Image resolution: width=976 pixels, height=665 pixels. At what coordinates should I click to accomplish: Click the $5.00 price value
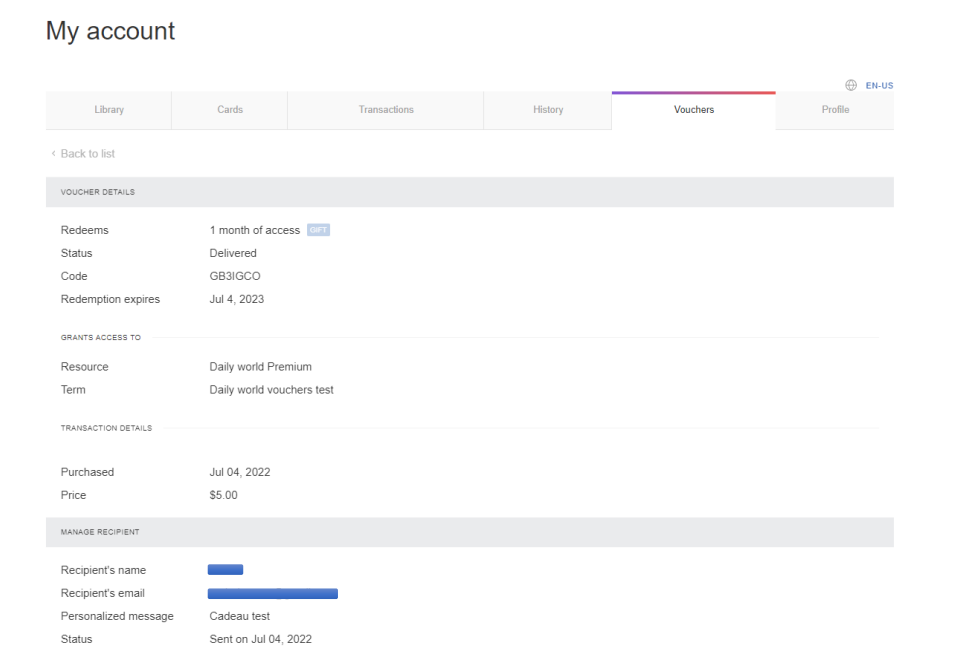(x=223, y=495)
